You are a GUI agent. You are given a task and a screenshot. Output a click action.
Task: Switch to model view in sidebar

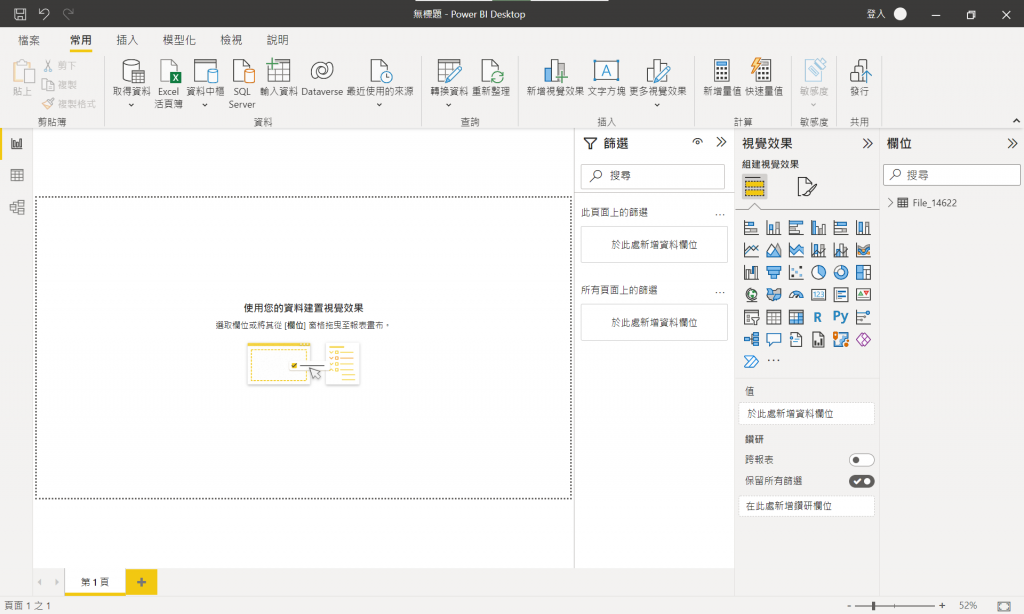(x=17, y=208)
